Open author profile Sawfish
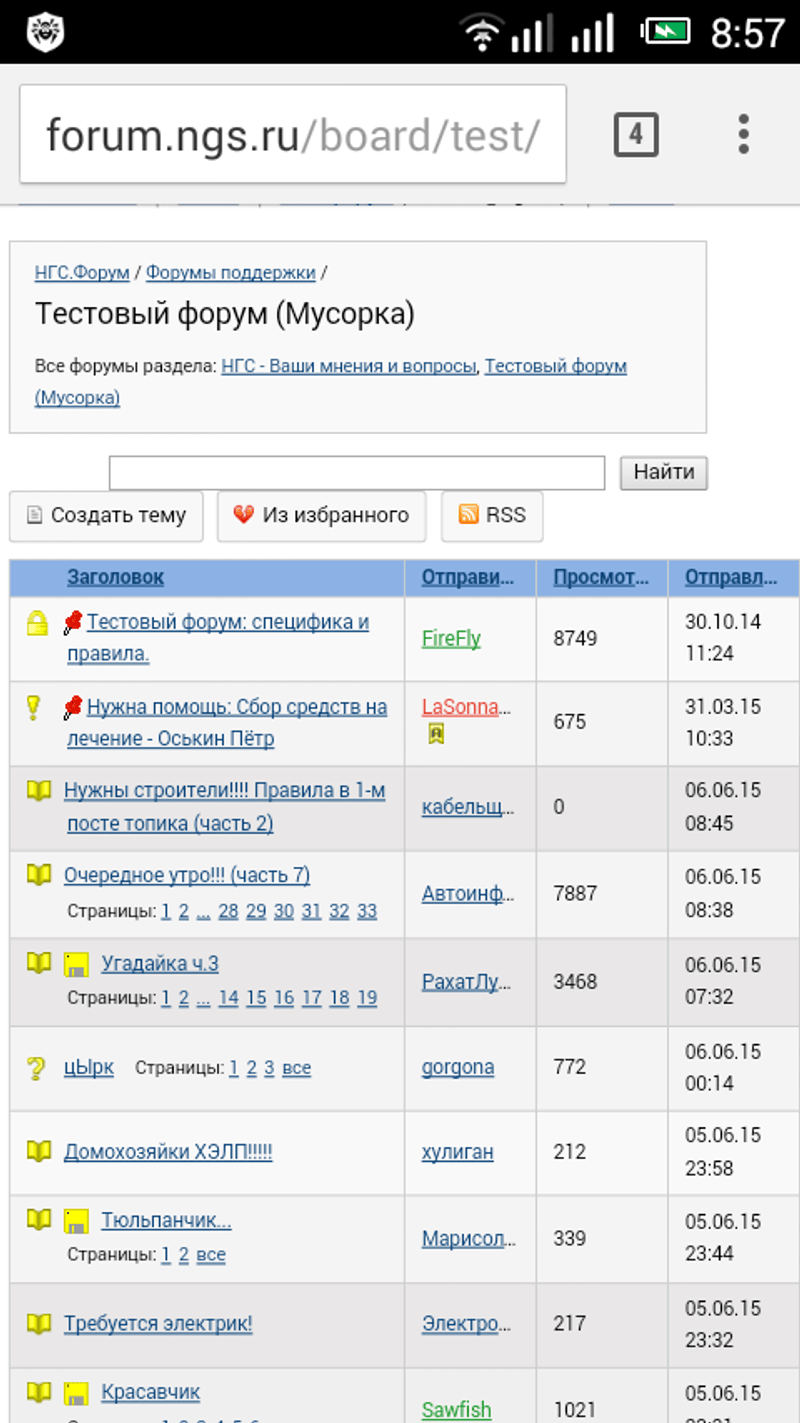 pos(456,1409)
